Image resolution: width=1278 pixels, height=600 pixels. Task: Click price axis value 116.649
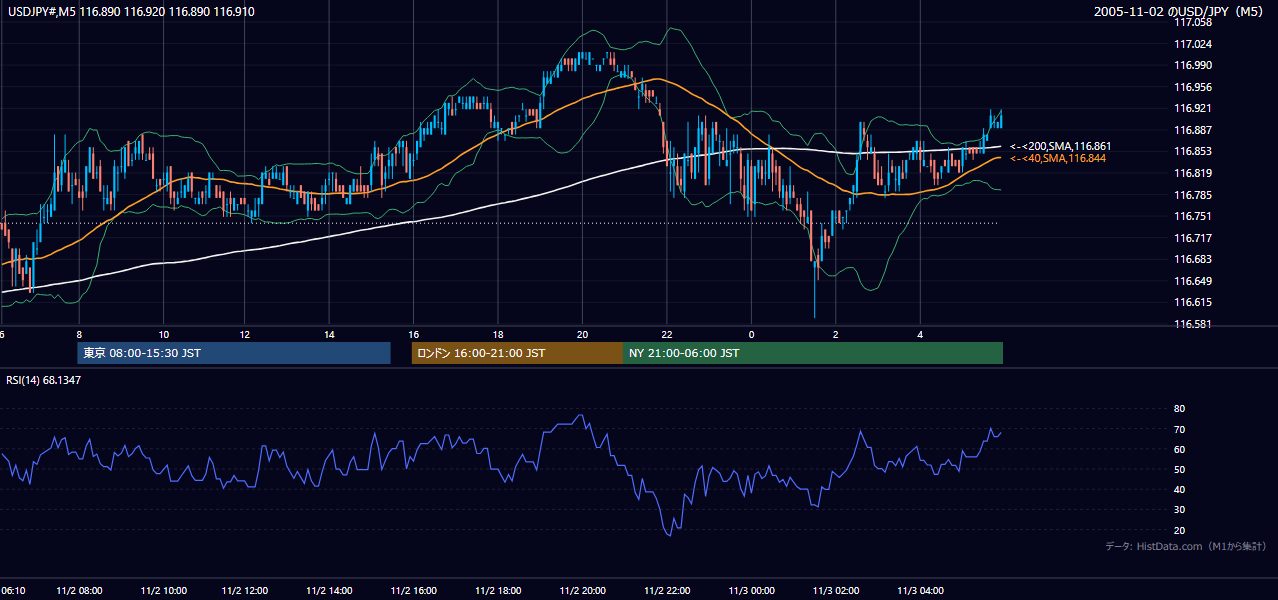tap(1192, 281)
